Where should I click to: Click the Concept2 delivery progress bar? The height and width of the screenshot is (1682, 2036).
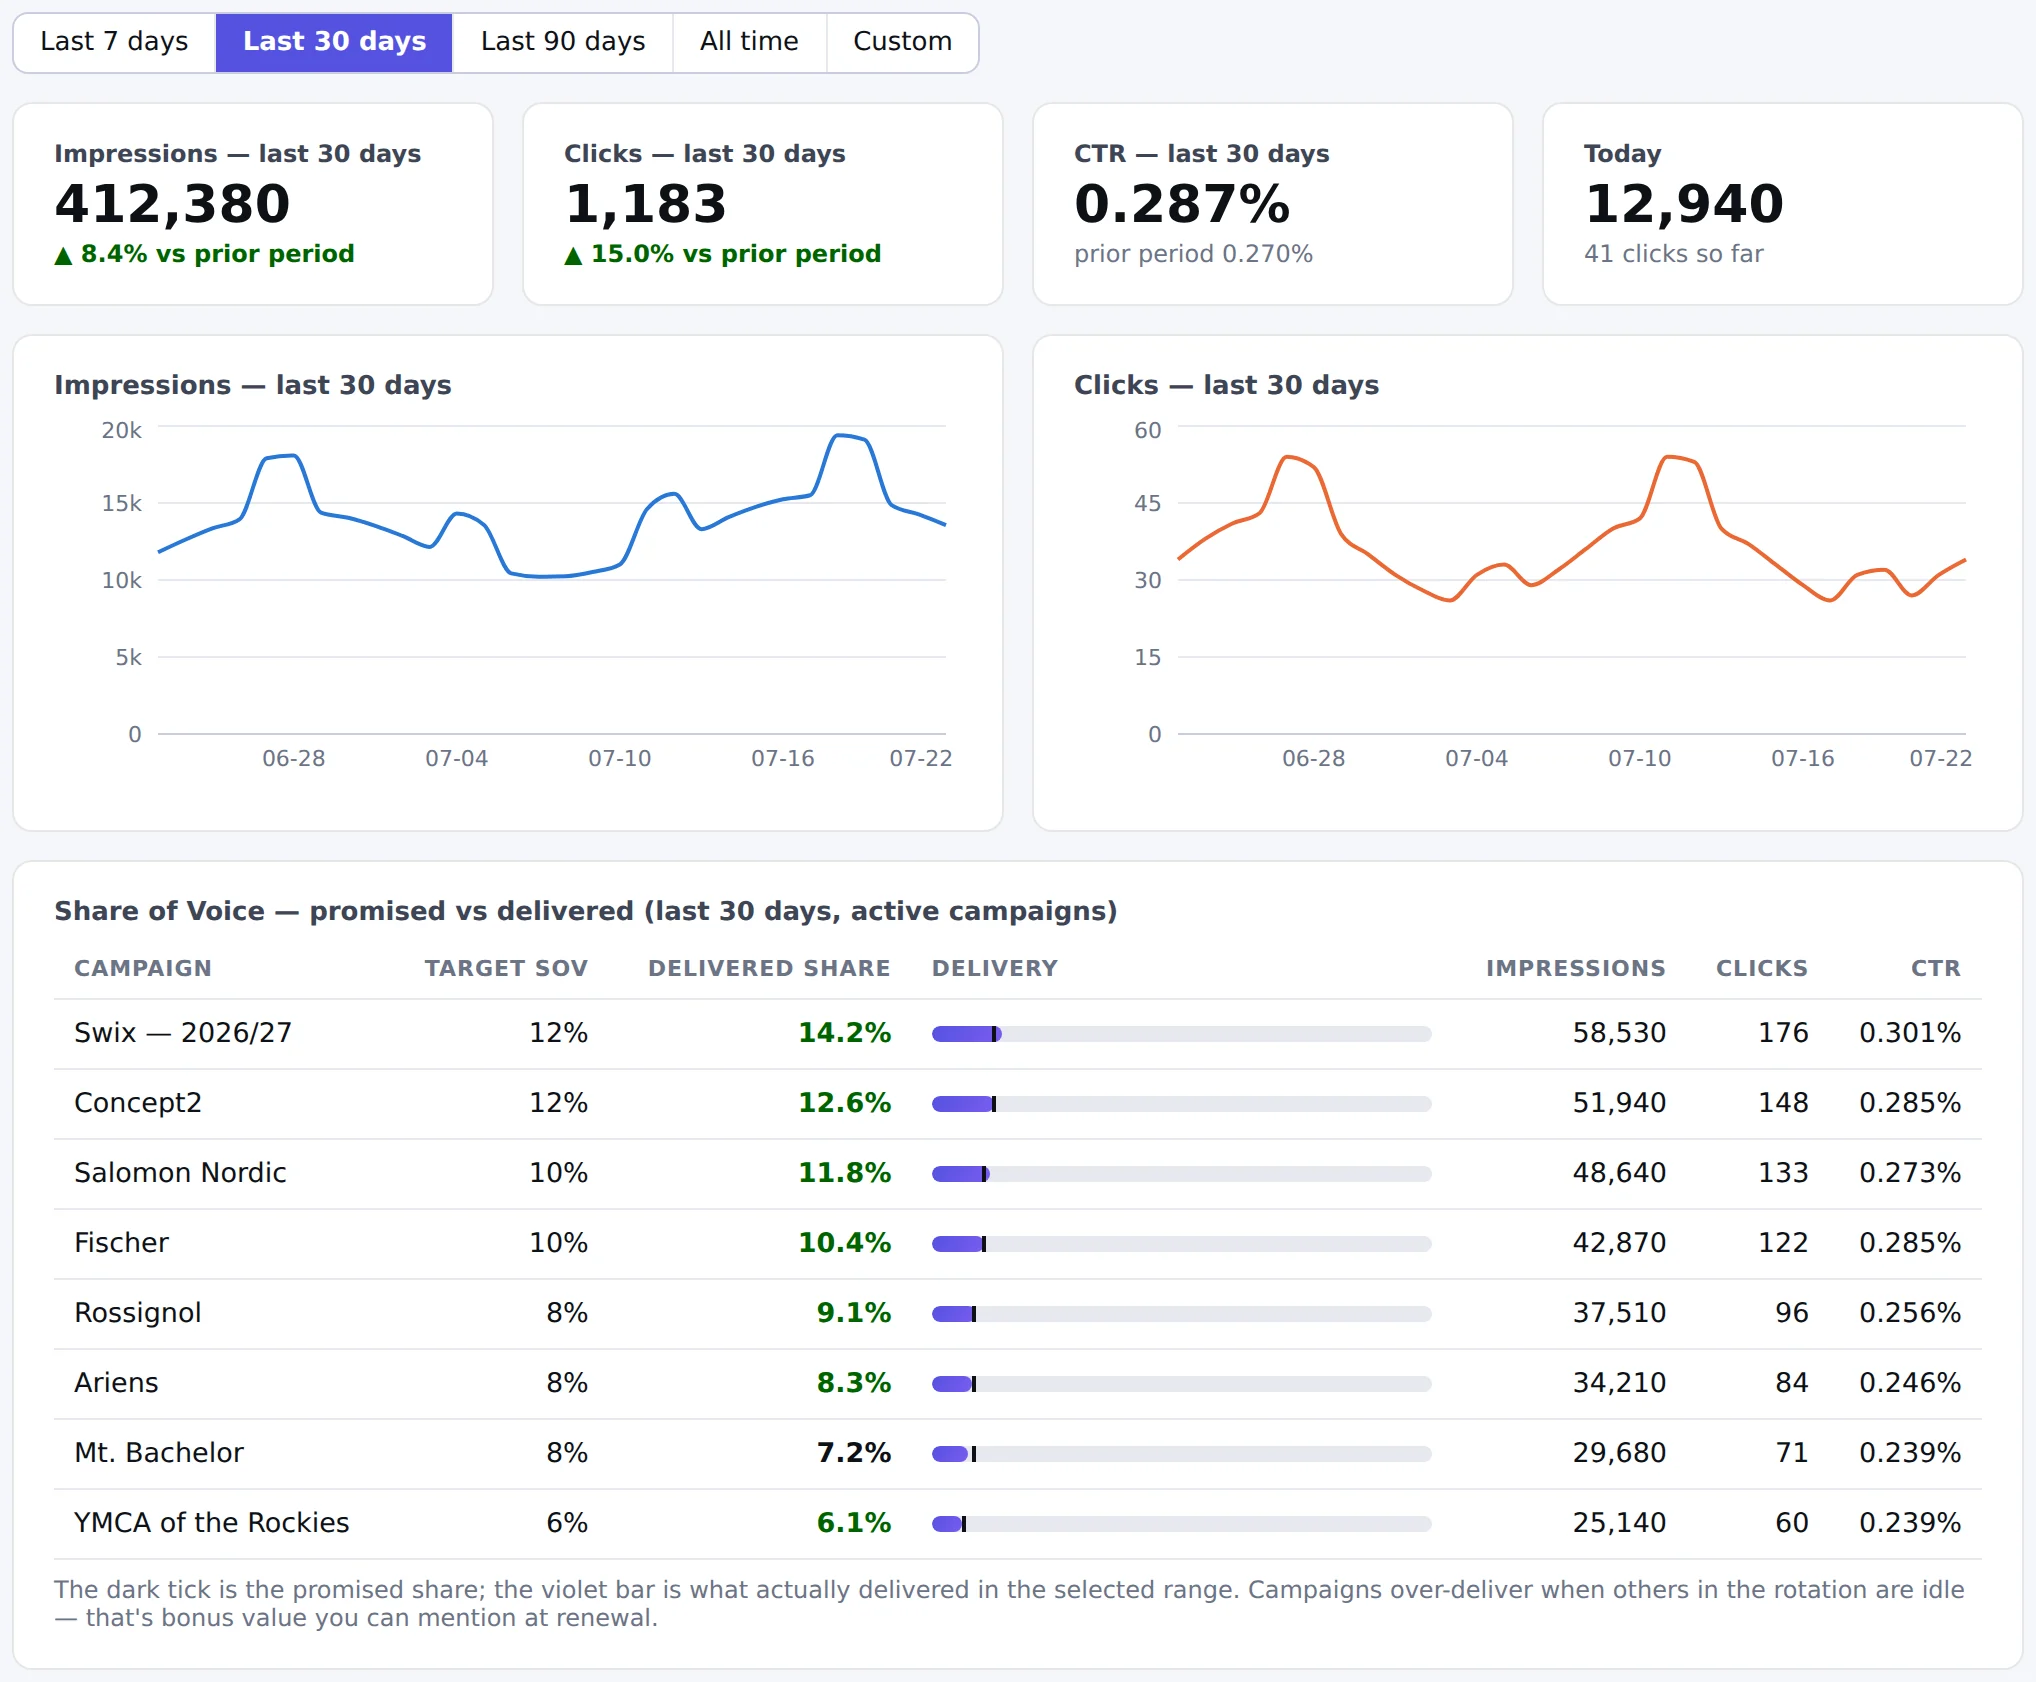click(1182, 1104)
